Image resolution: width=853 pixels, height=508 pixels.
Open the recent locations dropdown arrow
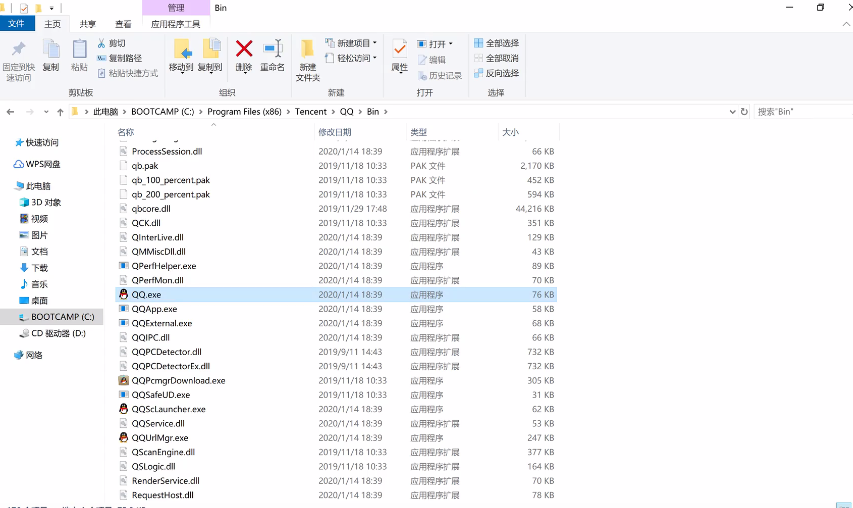(x=46, y=111)
